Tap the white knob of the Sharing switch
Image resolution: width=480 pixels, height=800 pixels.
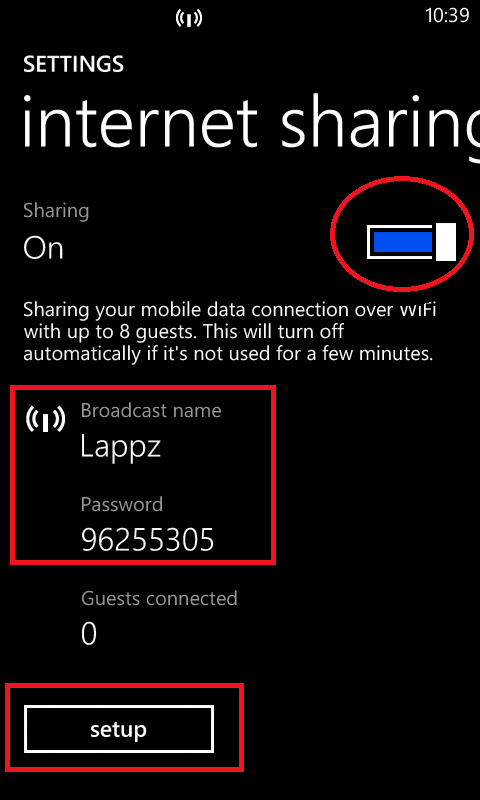pos(446,242)
